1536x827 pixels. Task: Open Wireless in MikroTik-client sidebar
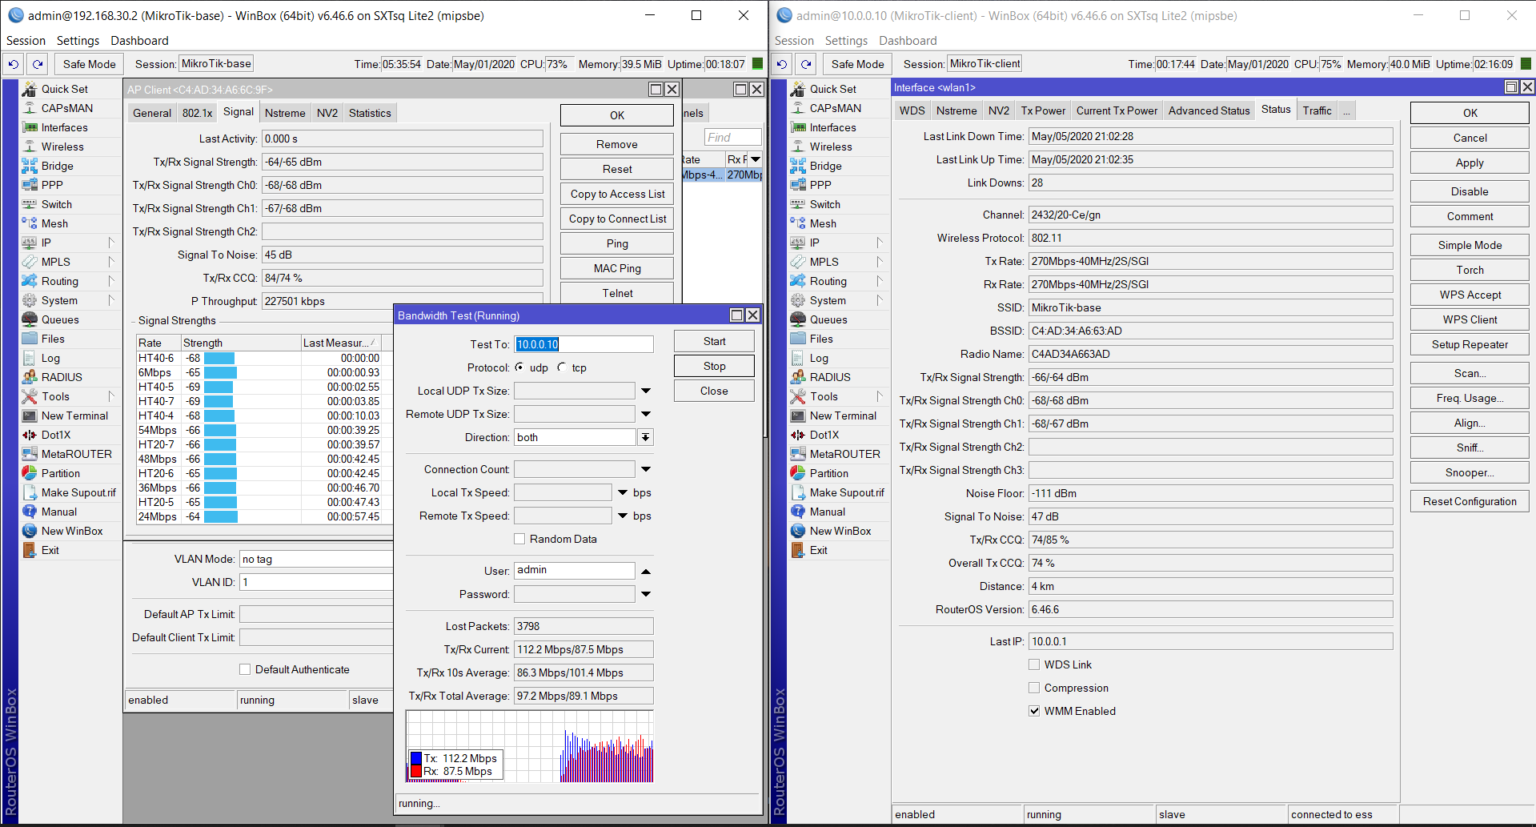(x=830, y=147)
